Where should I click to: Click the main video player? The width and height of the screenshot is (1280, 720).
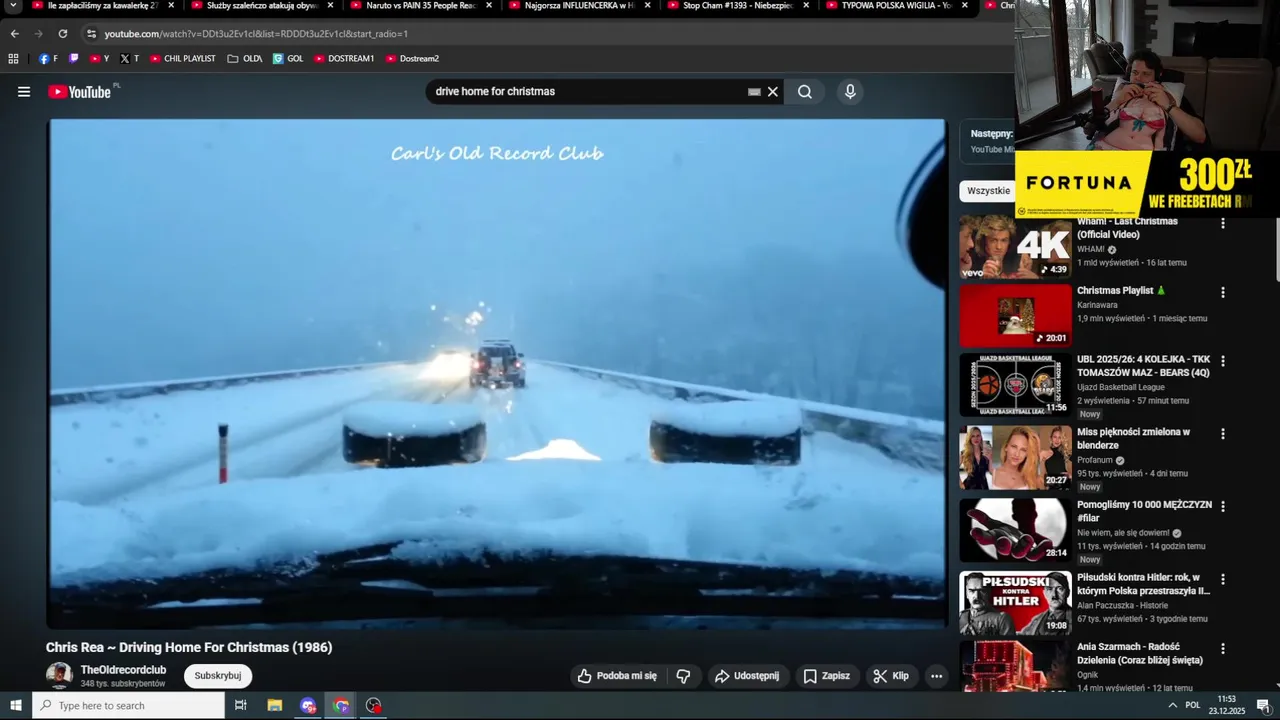(x=497, y=373)
